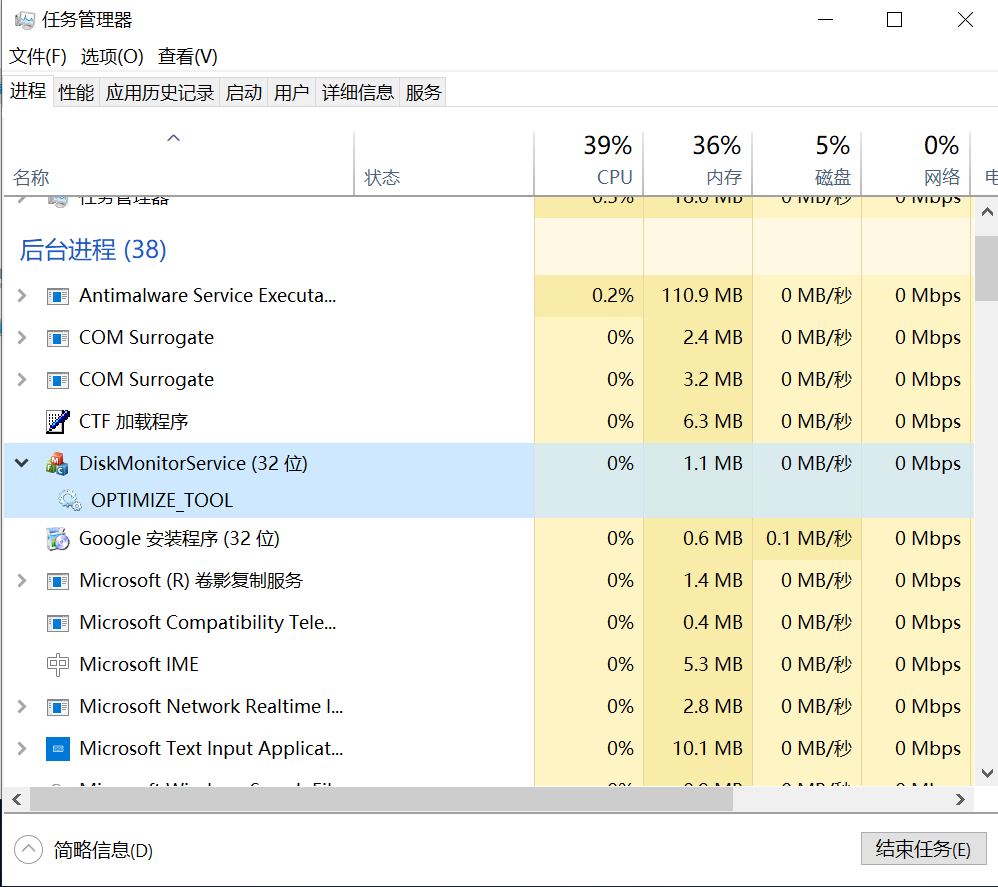Expand the Antimalware Service Executable entry

[x=22, y=296]
